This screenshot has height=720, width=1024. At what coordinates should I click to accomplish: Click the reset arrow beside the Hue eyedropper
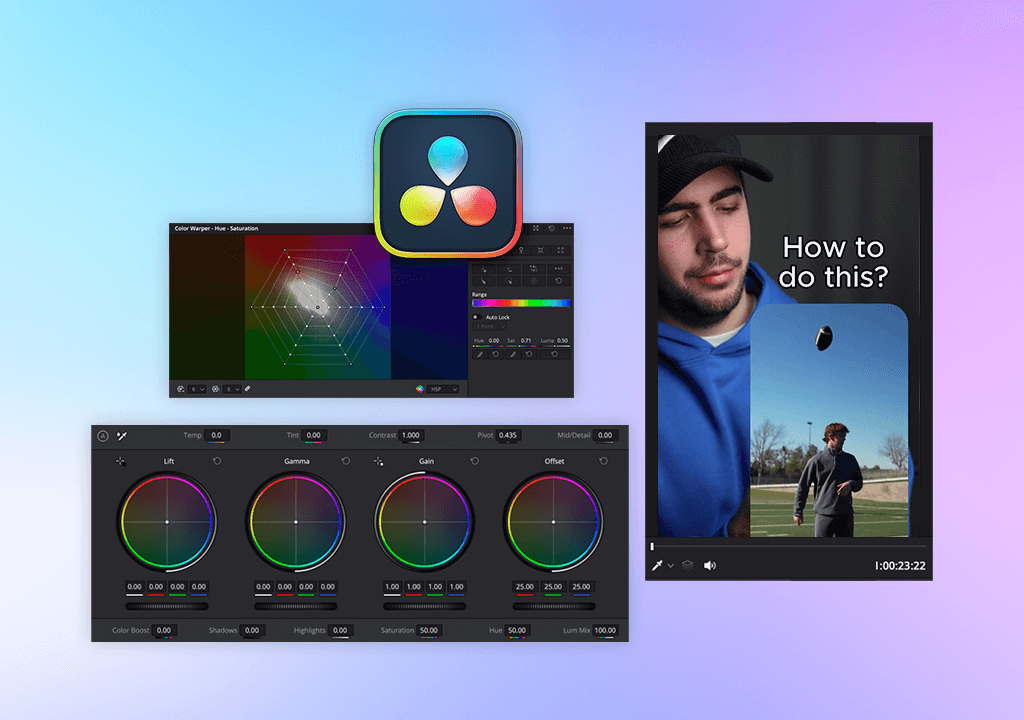(x=496, y=354)
